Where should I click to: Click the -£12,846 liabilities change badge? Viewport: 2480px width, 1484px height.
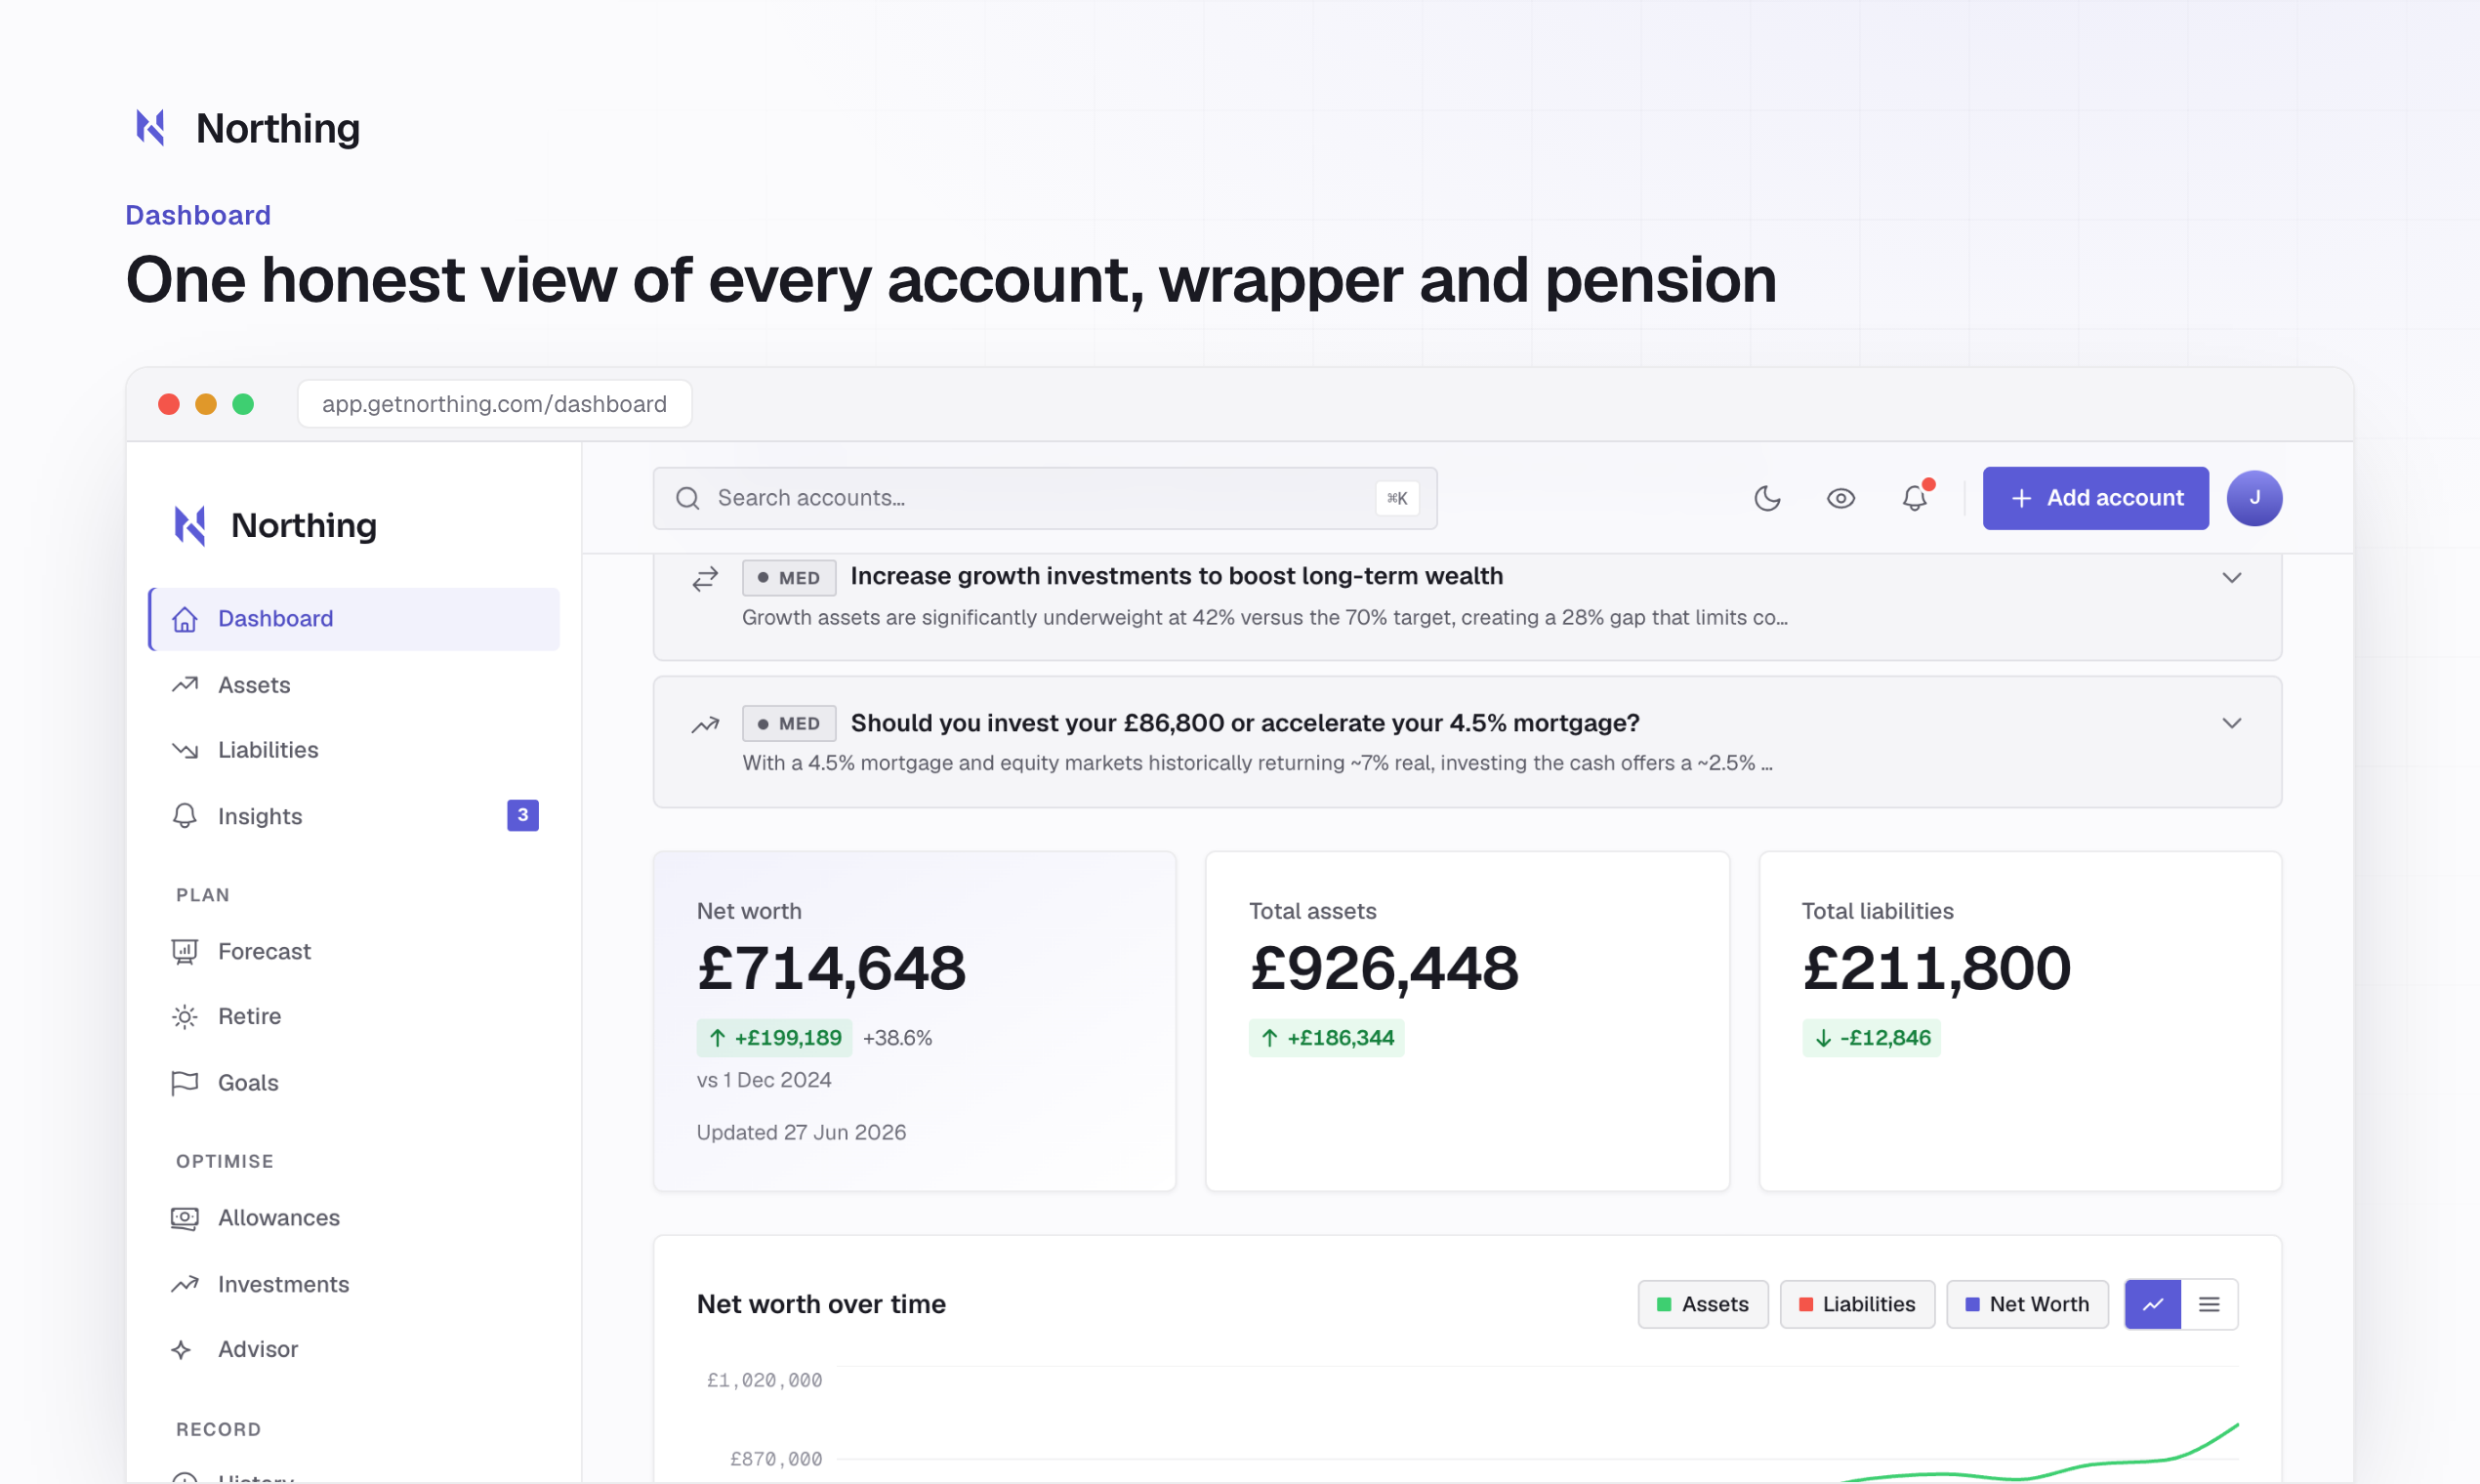1871,1038
